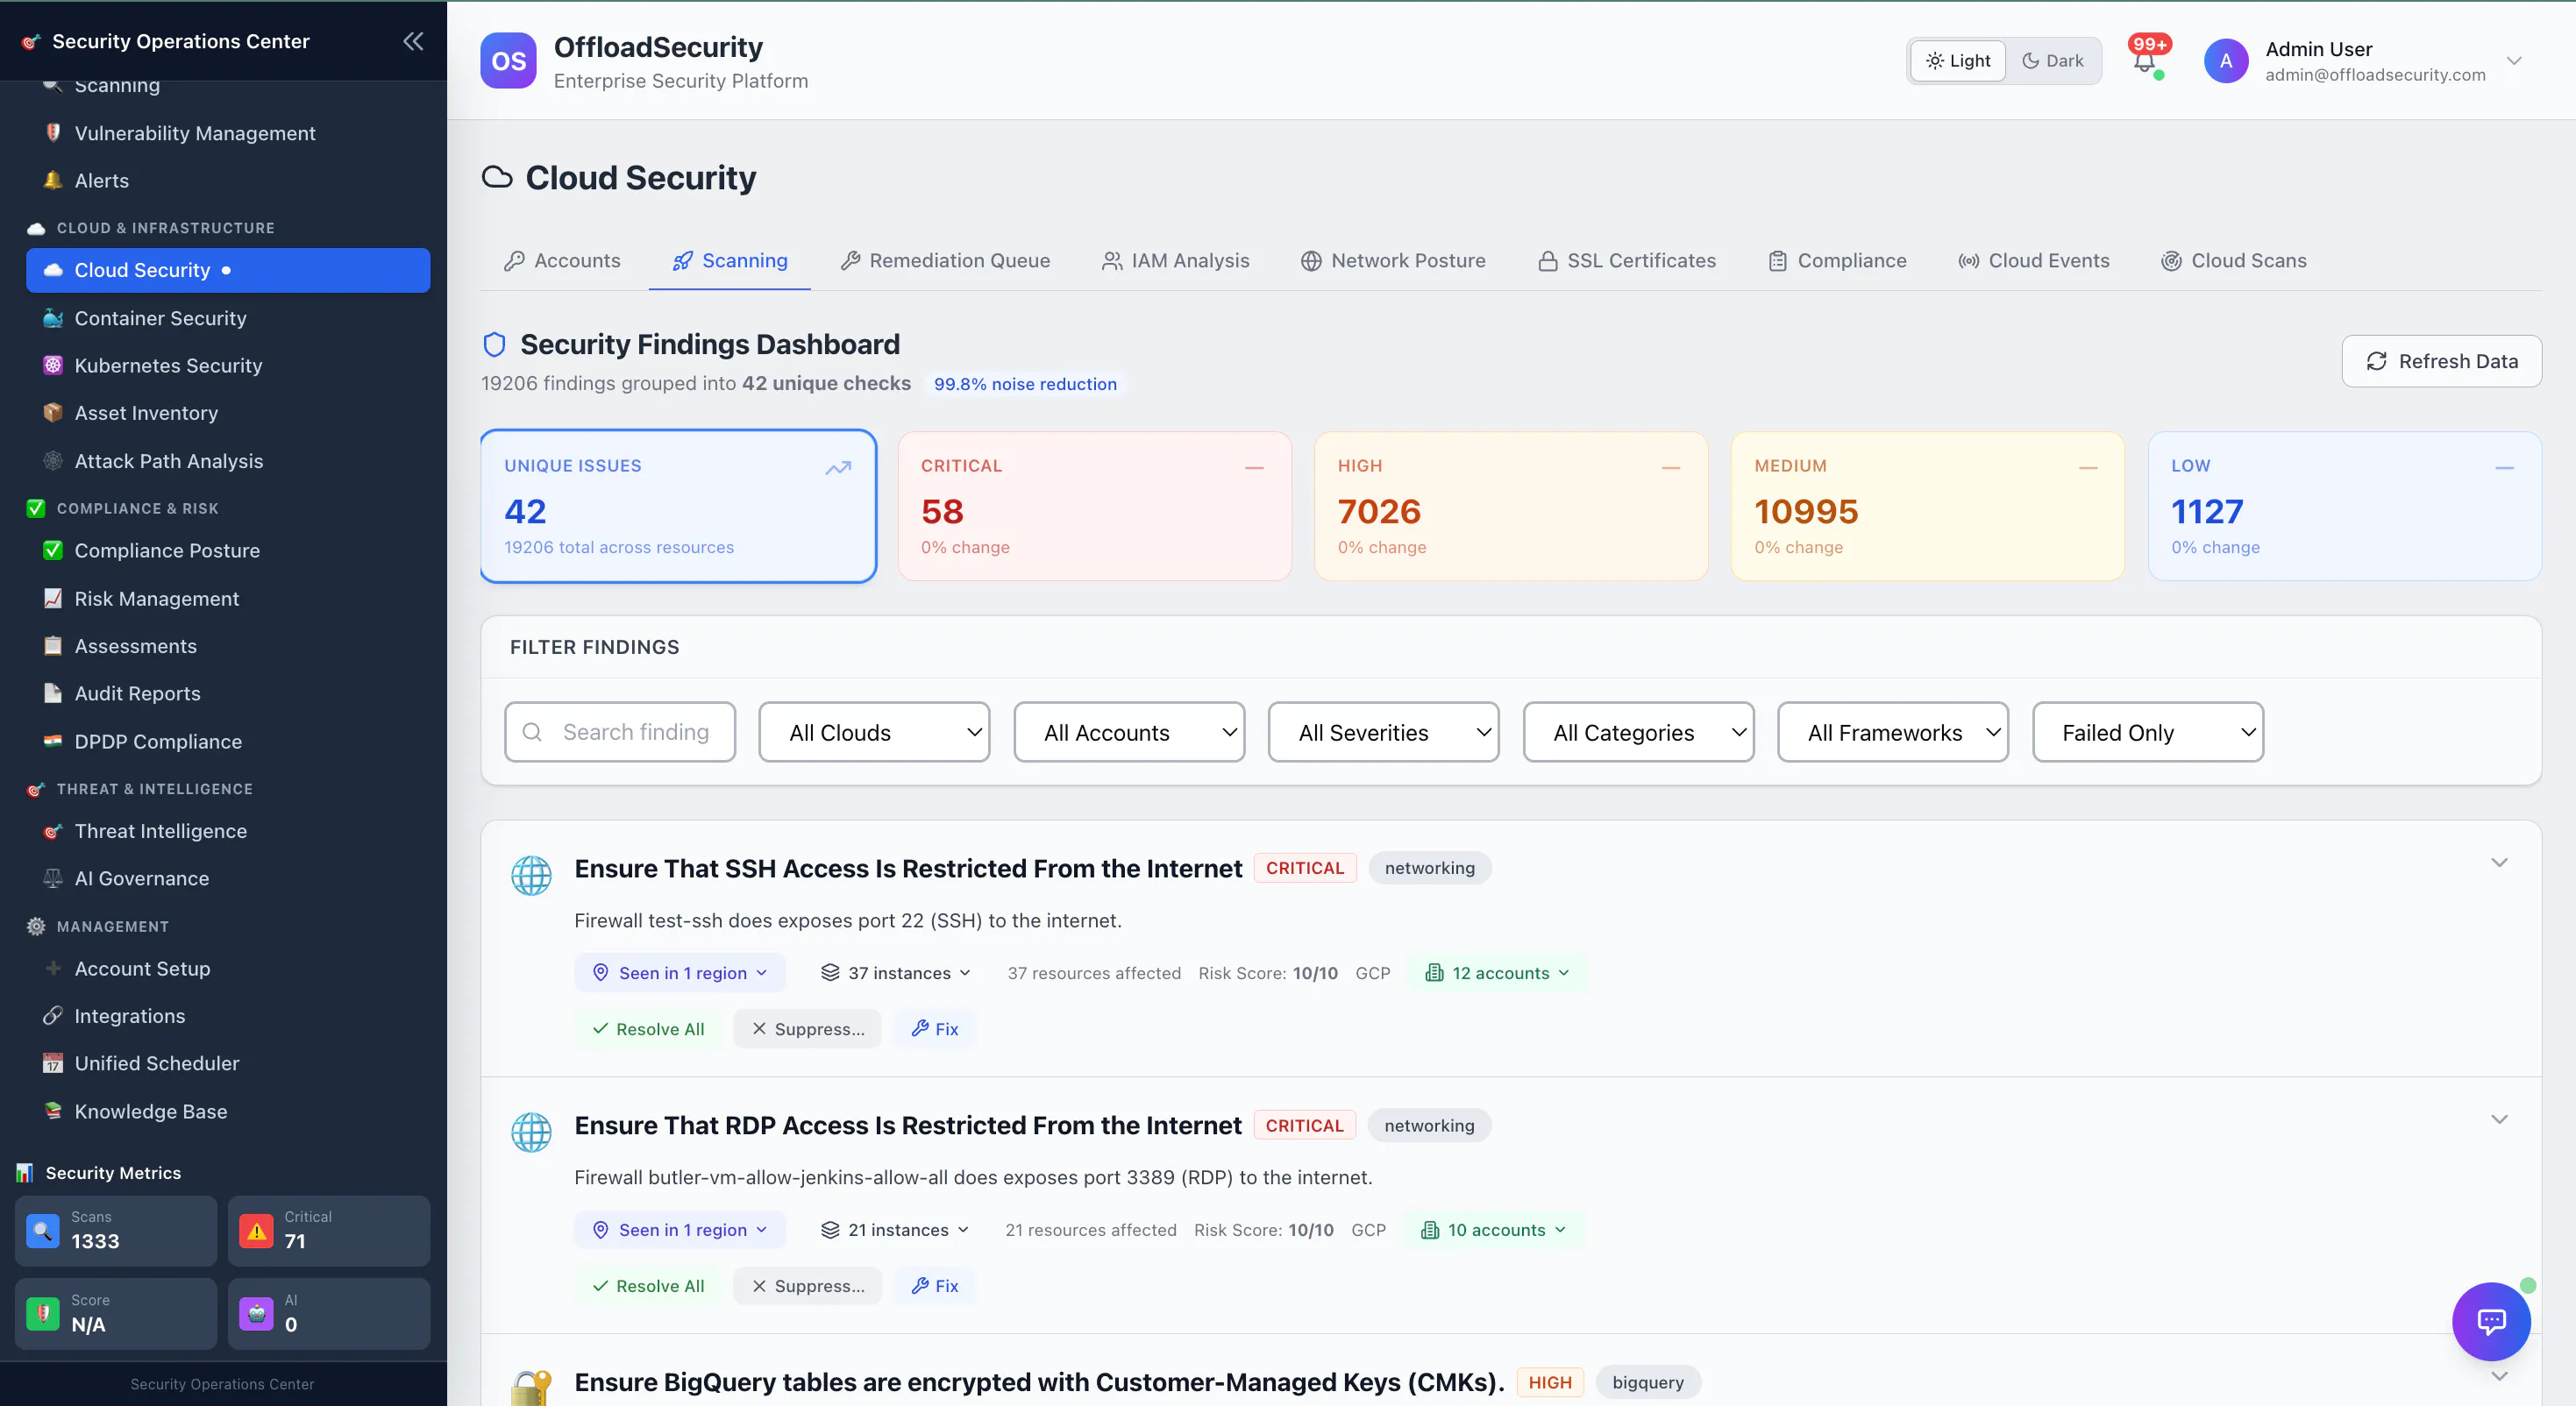The height and width of the screenshot is (1406, 2576).
Task: Click the Admin User avatar circle
Action: point(2226,61)
